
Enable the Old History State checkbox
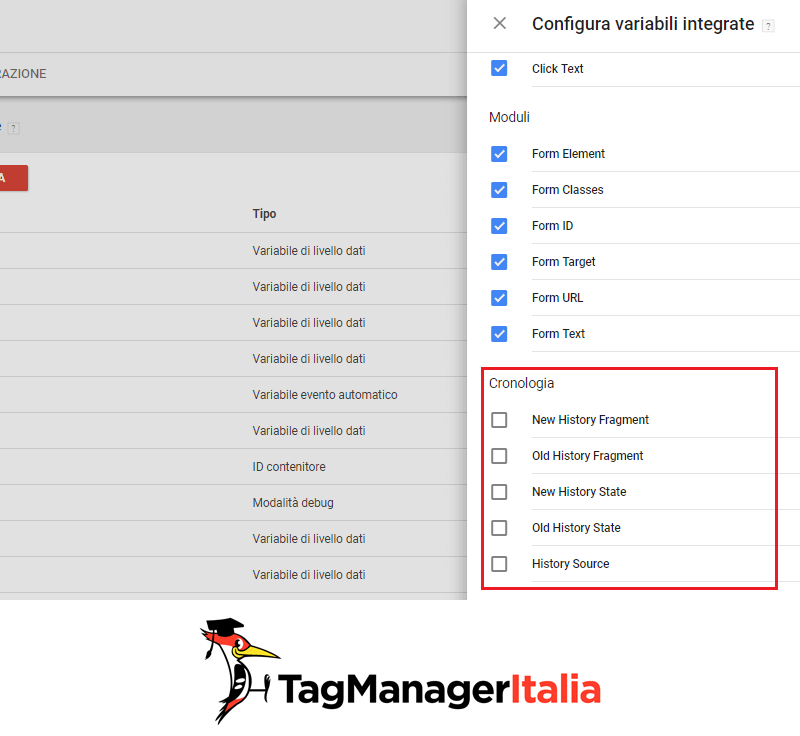[x=499, y=528]
